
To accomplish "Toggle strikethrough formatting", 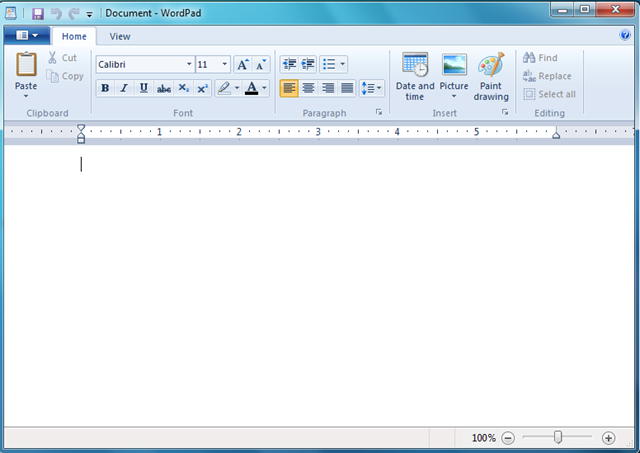I will 164,88.
